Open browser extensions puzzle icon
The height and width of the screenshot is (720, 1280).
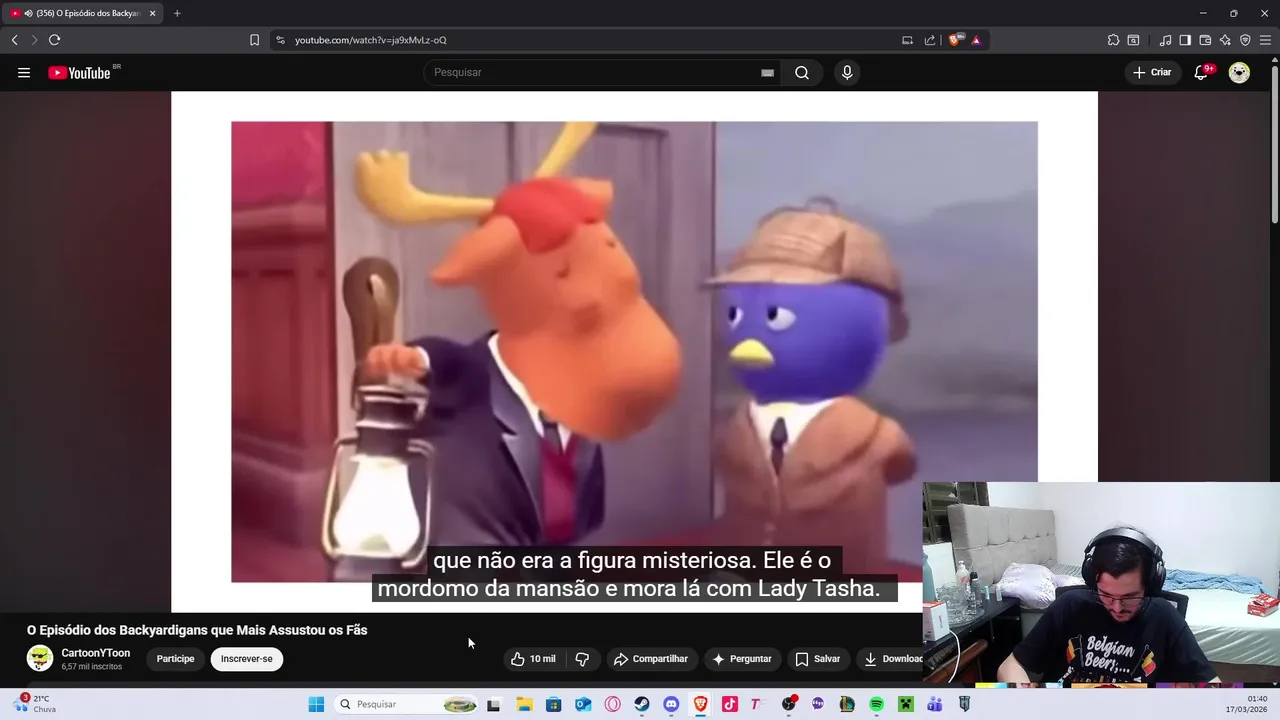coord(1113,40)
